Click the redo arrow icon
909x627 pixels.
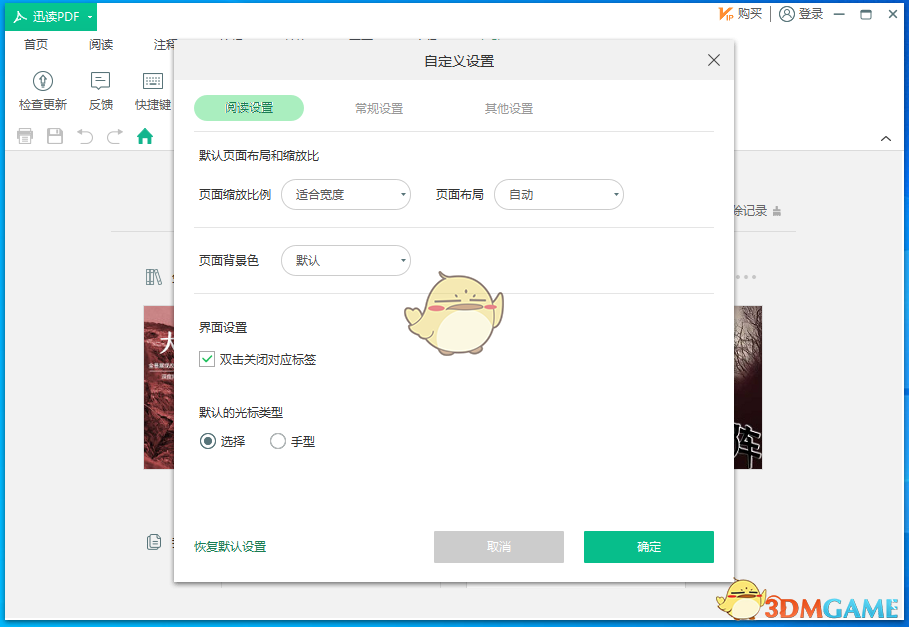(x=115, y=136)
